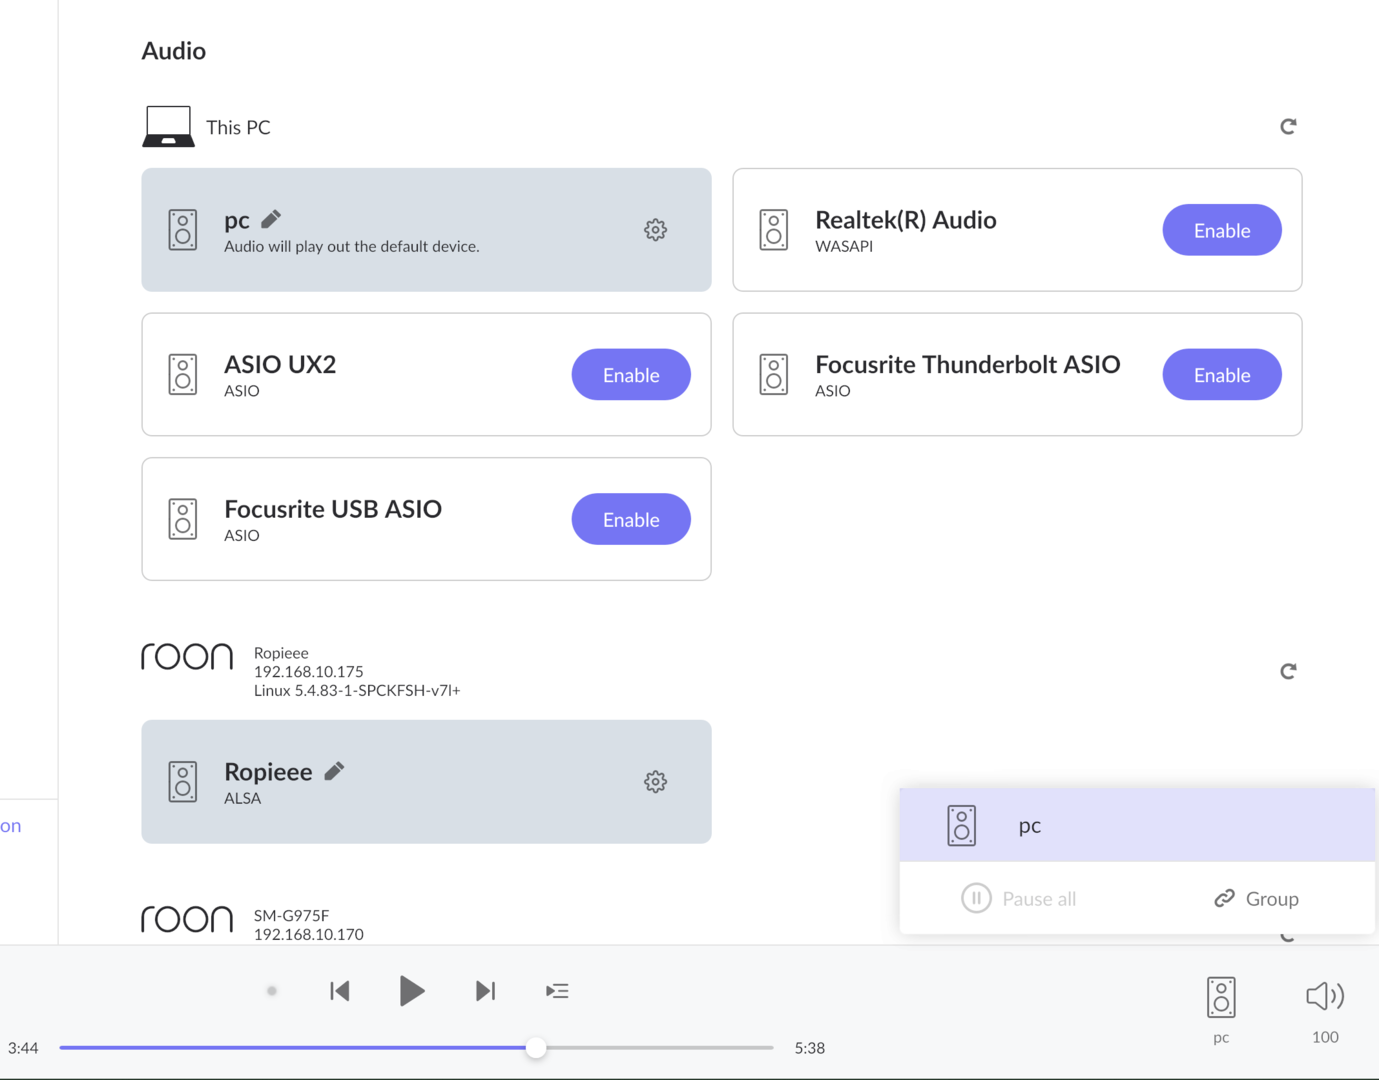Click the Focusrite USB ASIO device name

[333, 509]
